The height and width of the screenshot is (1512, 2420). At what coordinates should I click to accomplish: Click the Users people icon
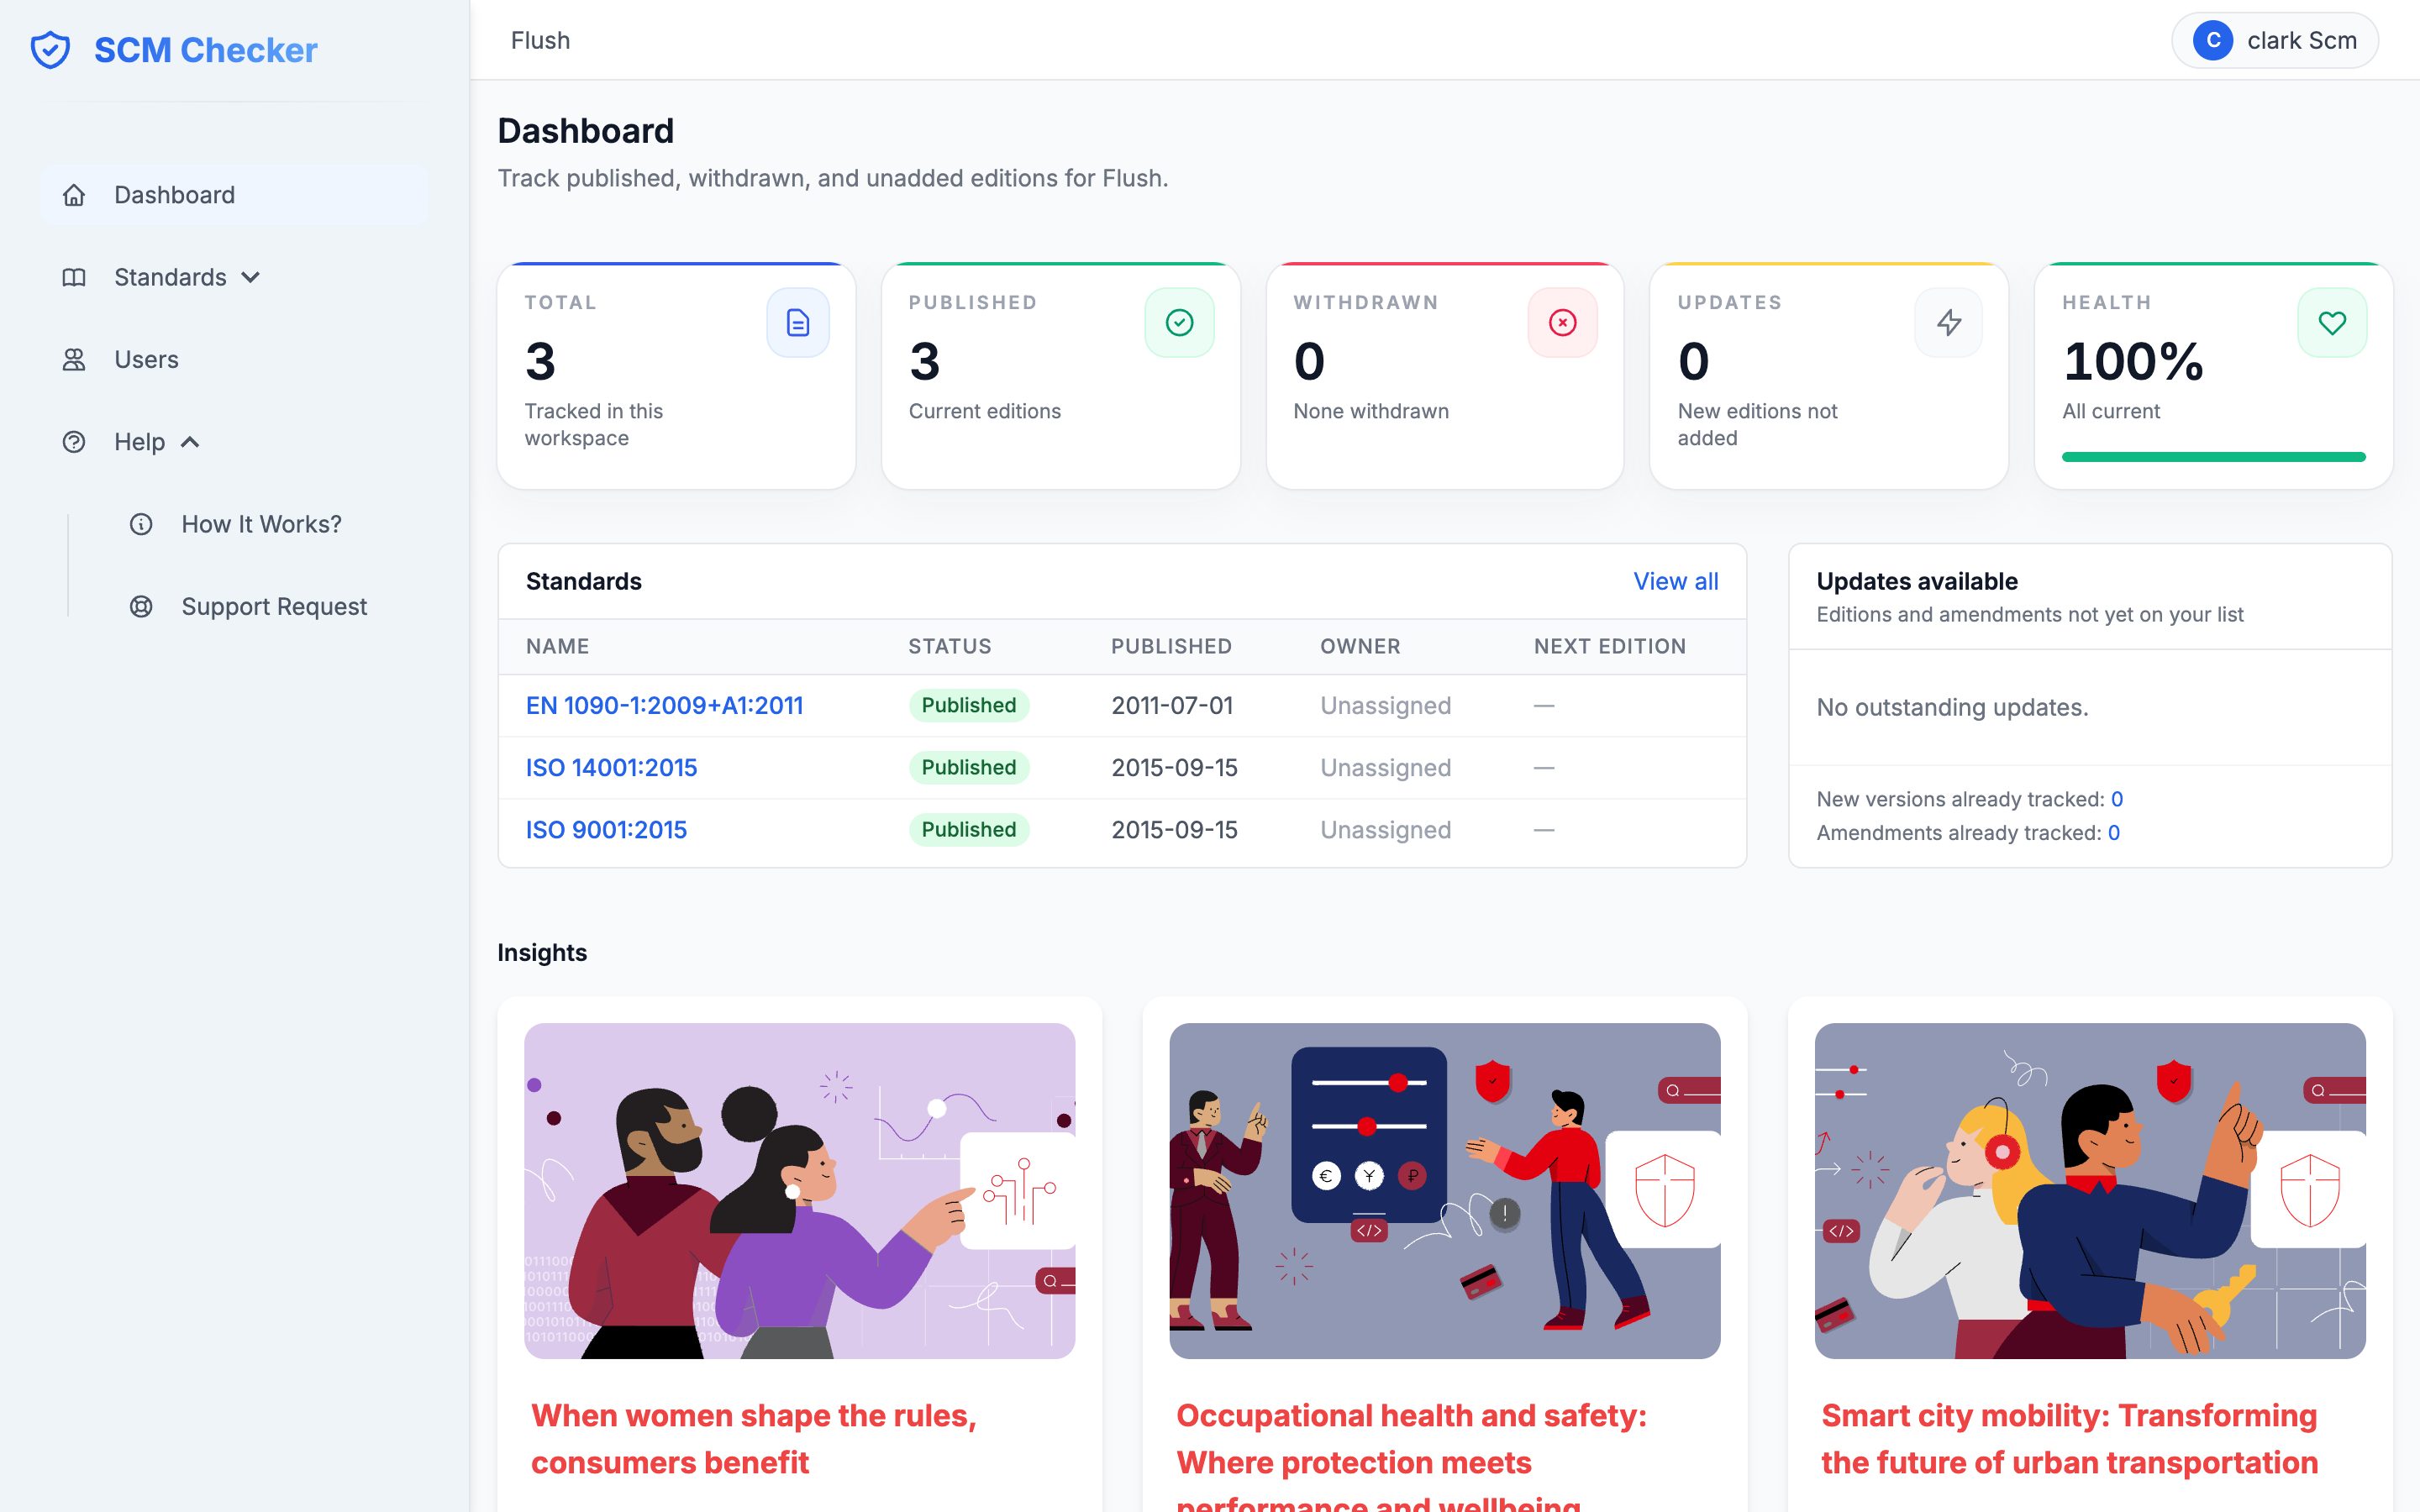[x=74, y=359]
